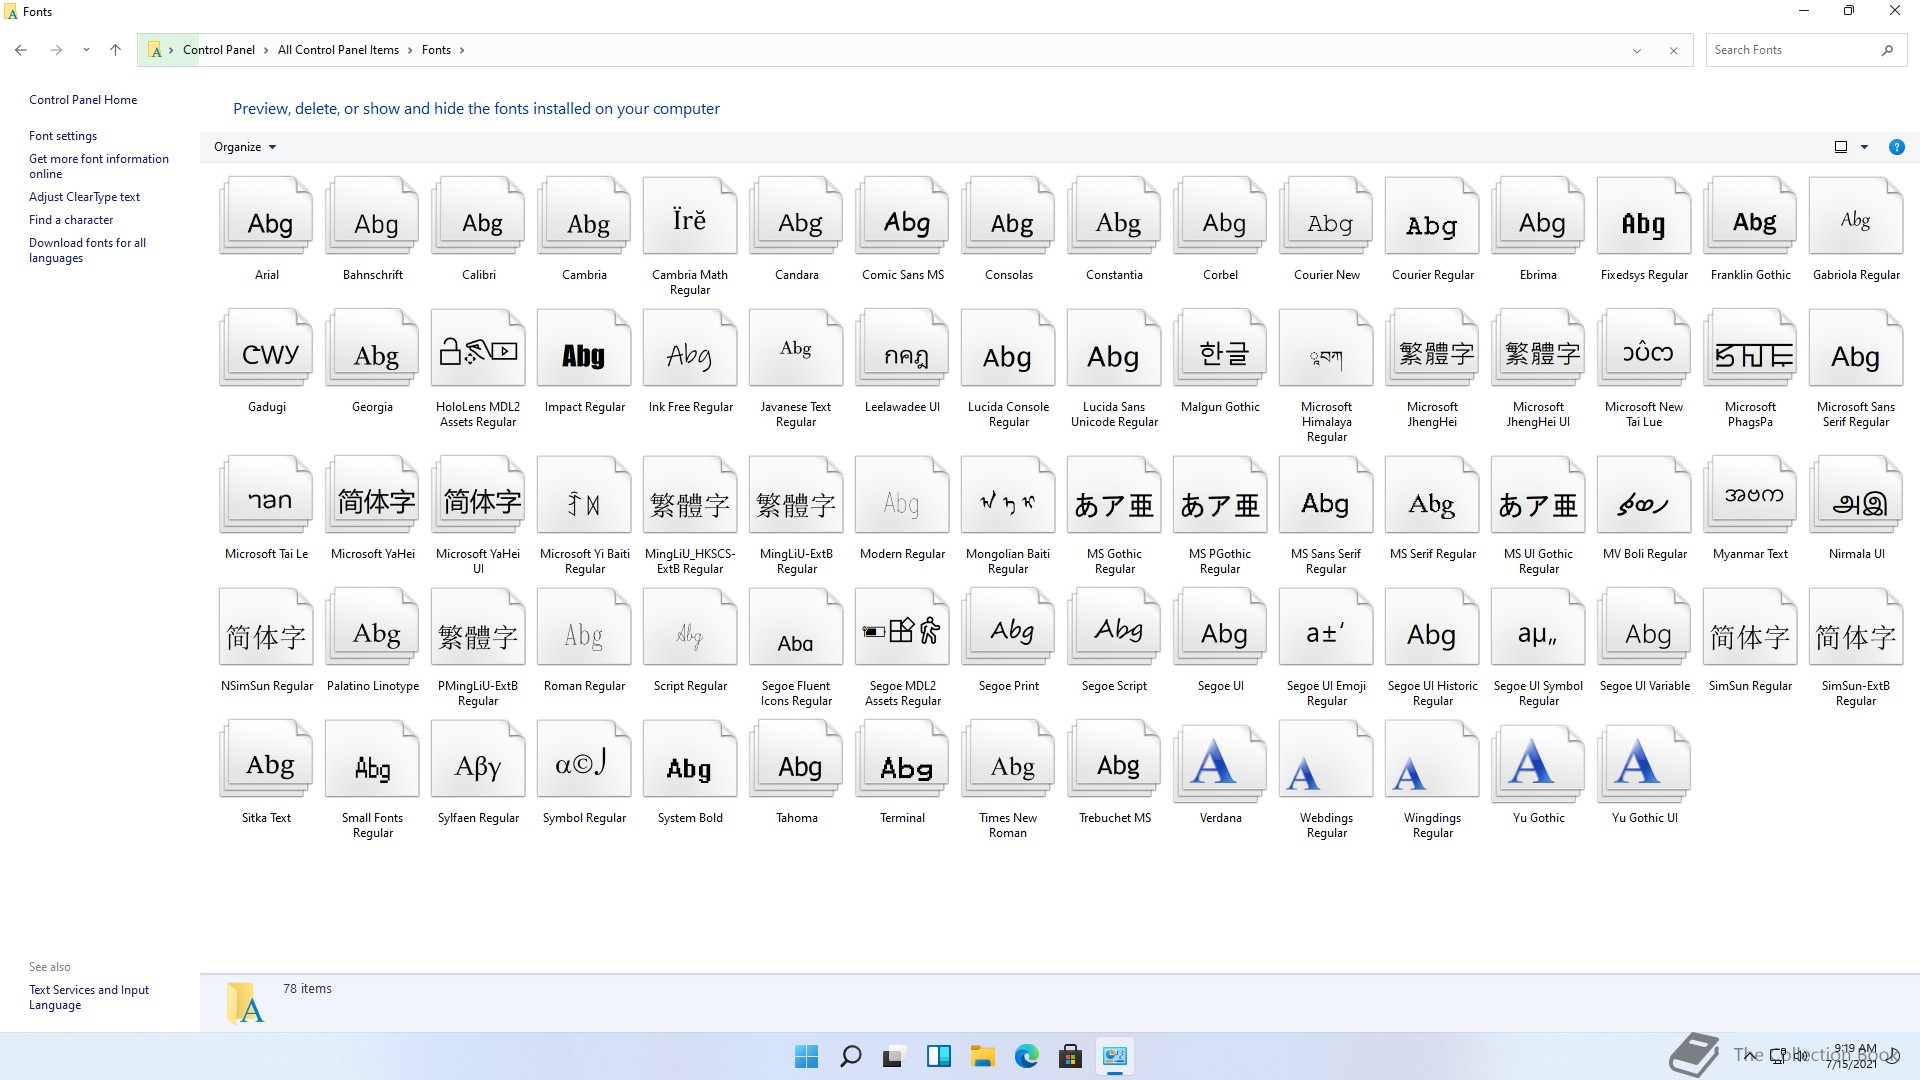
Task: Select the Wingdings Regular font icon
Action: [1432, 759]
